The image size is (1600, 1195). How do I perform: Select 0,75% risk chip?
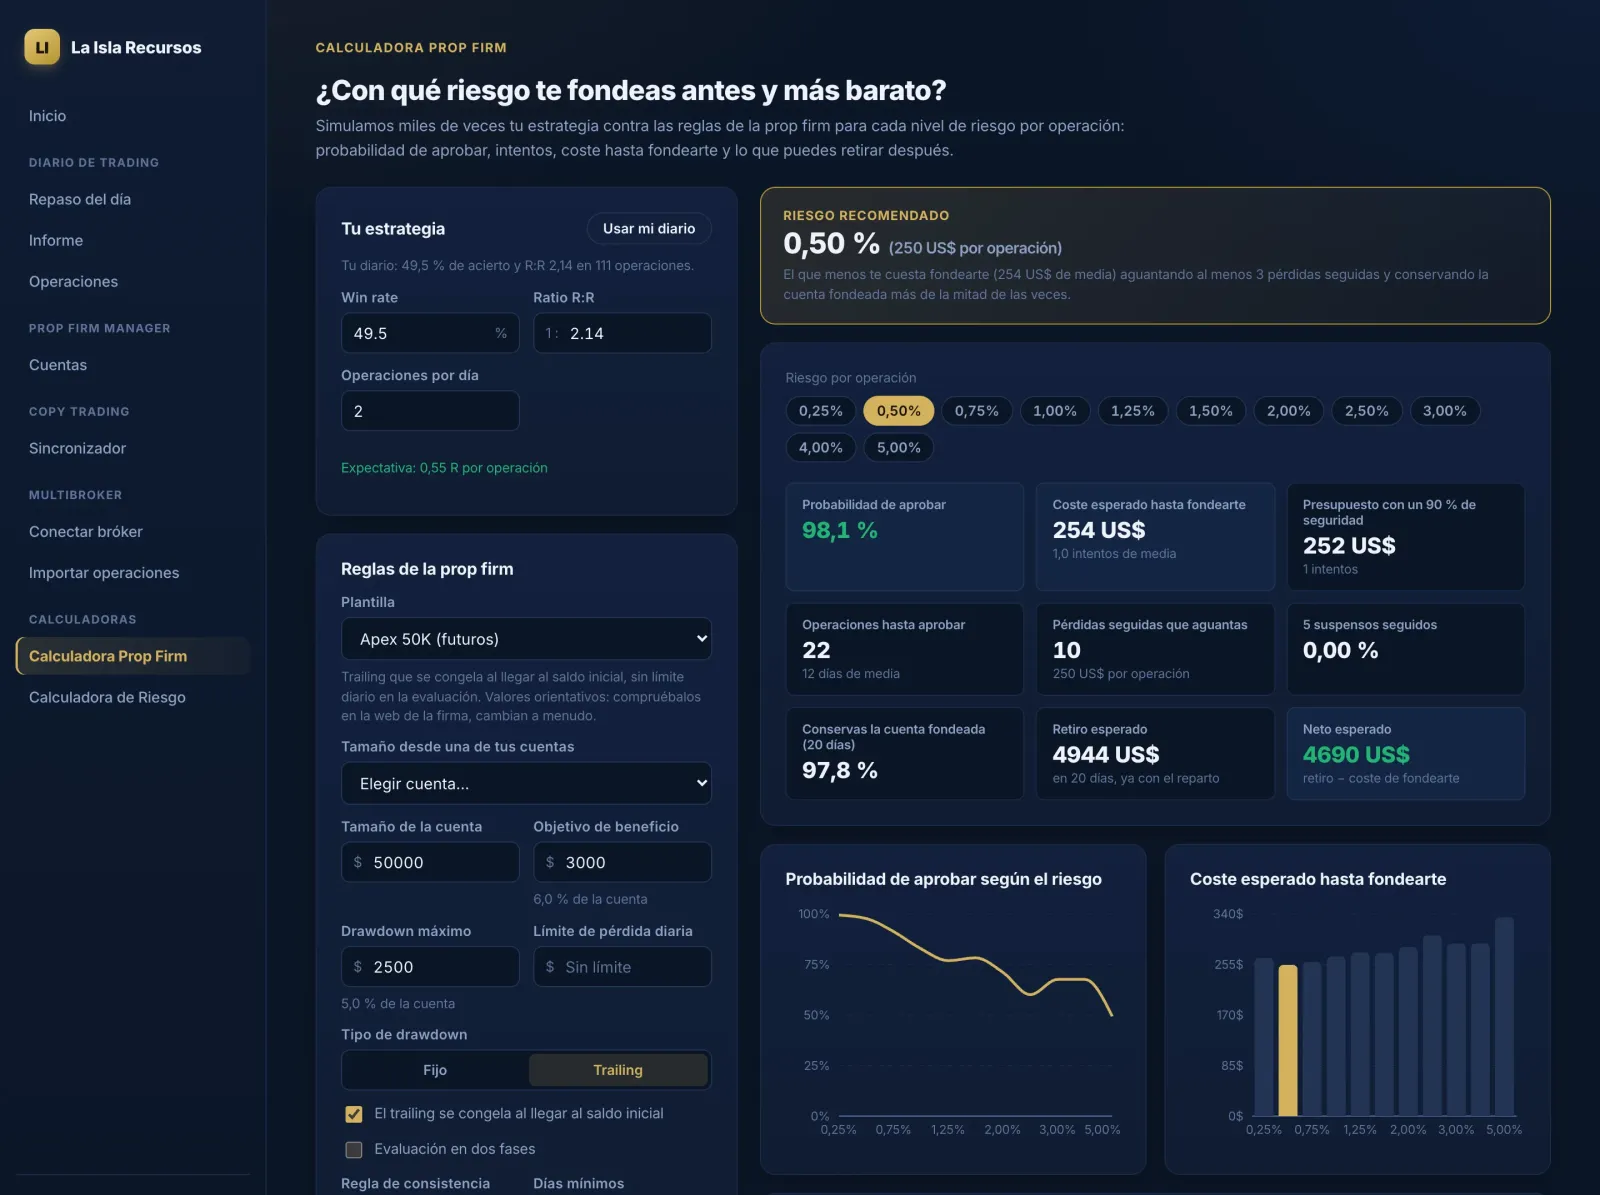click(977, 411)
